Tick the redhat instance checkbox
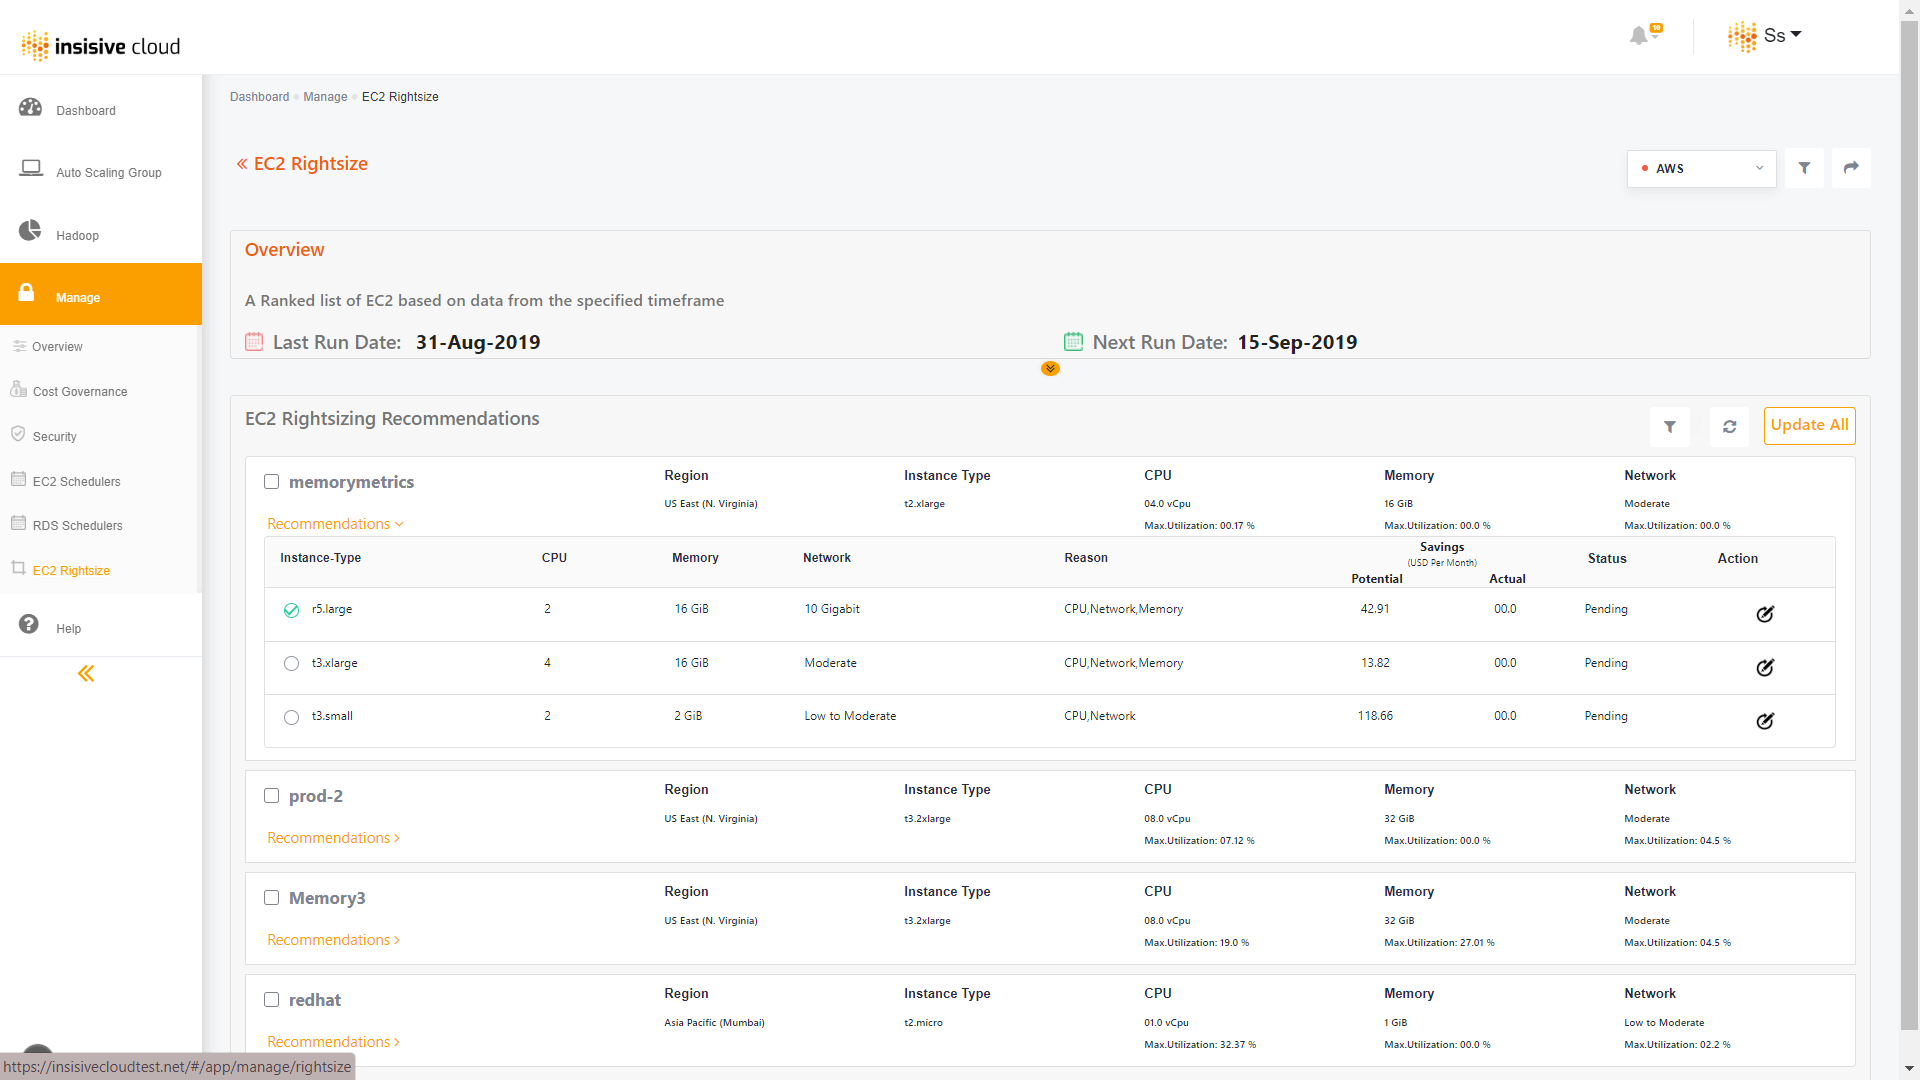 [x=271, y=1000]
